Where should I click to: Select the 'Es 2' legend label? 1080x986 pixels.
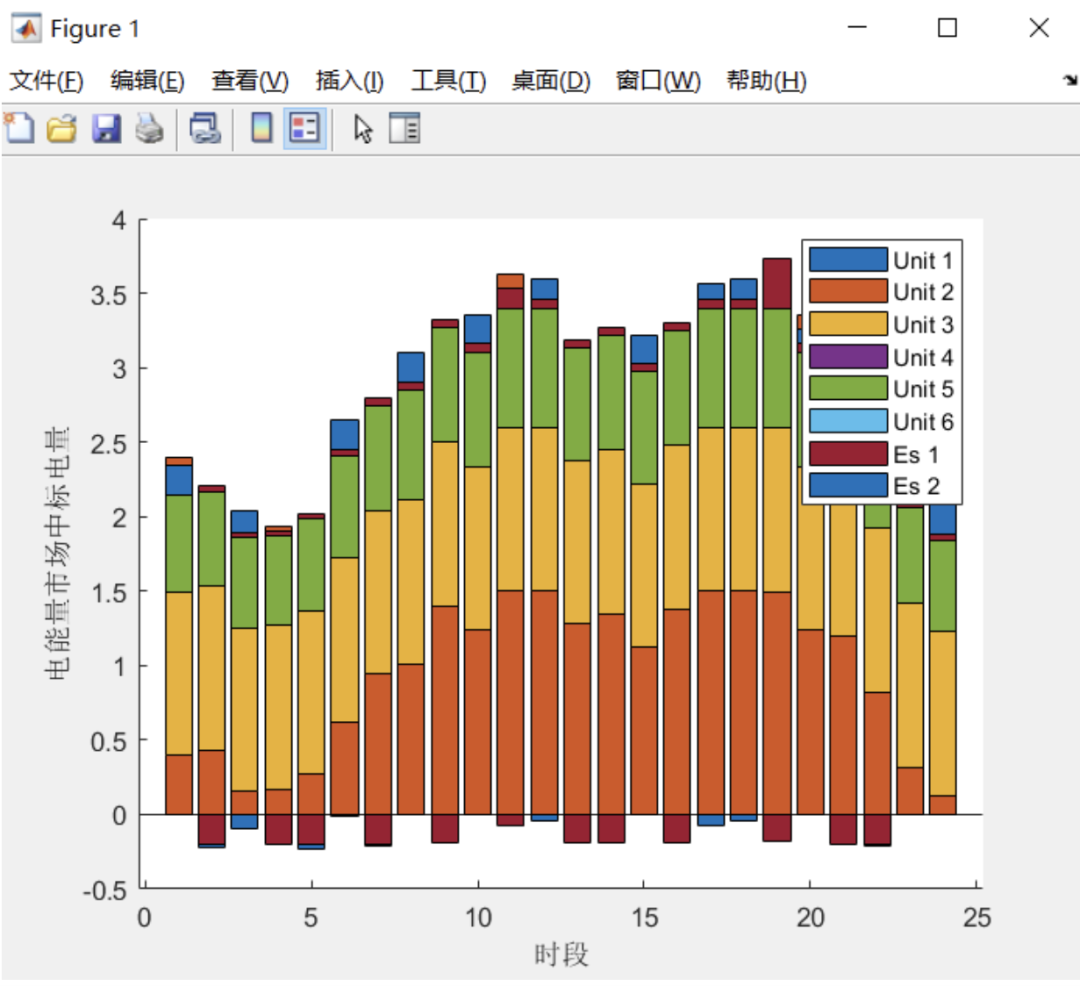pos(916,486)
